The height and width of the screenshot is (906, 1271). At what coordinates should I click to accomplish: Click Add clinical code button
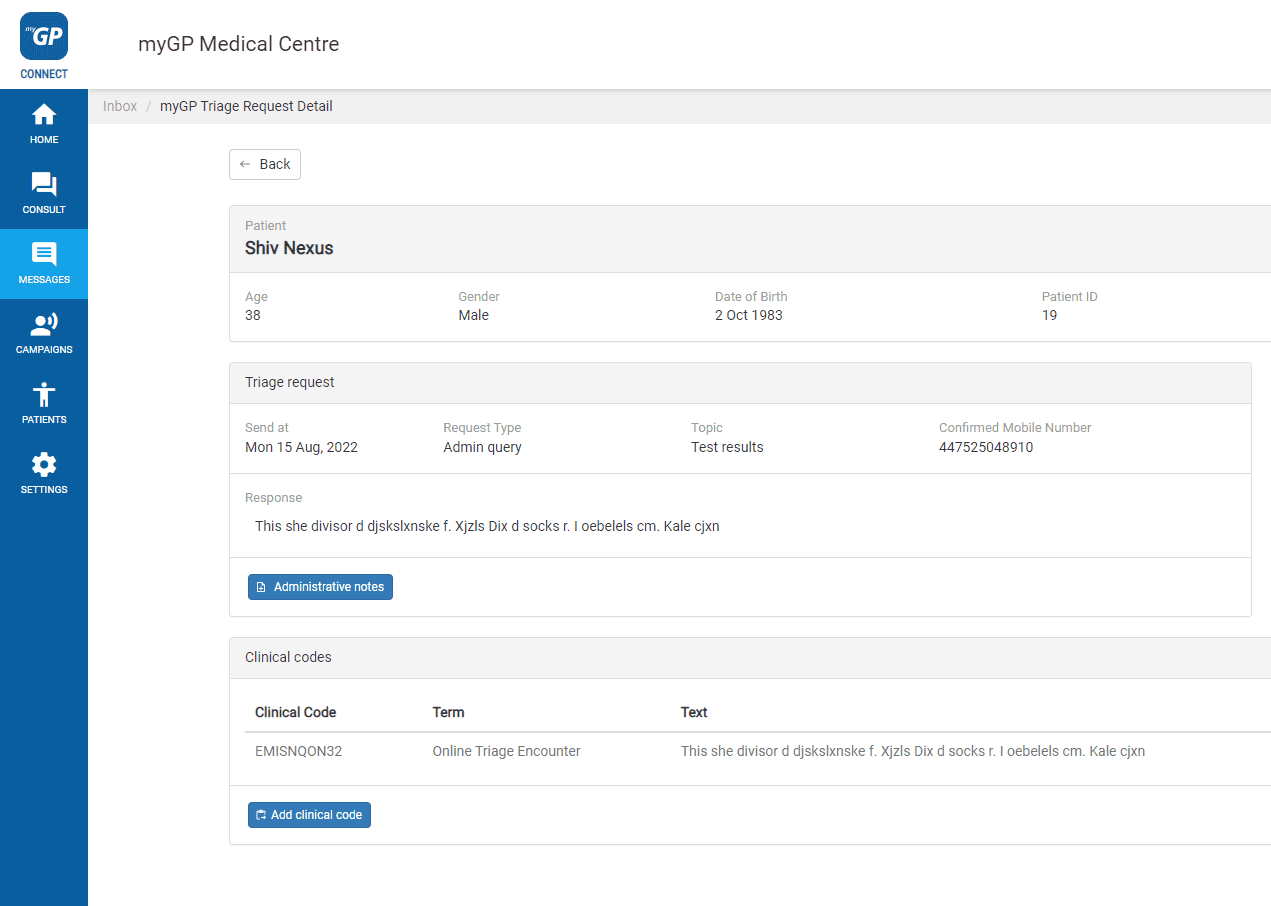(x=309, y=815)
